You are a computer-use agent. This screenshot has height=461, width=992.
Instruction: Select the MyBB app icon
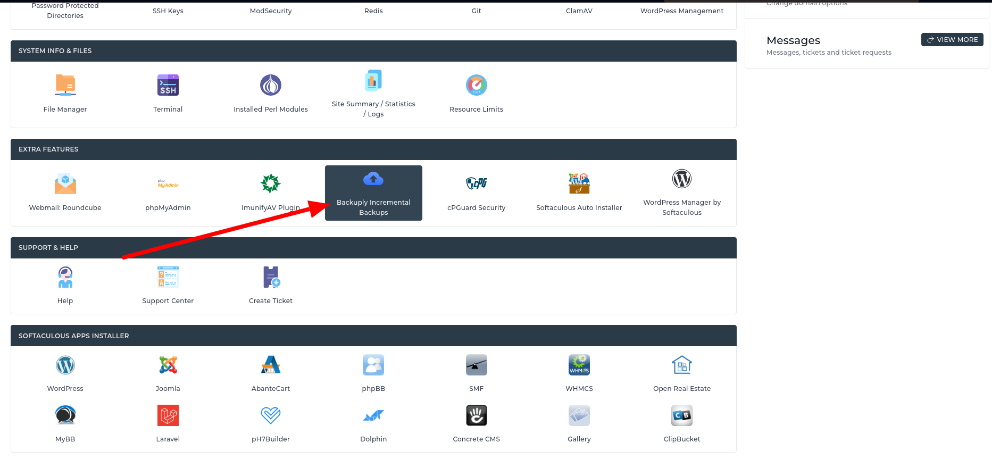click(65, 415)
